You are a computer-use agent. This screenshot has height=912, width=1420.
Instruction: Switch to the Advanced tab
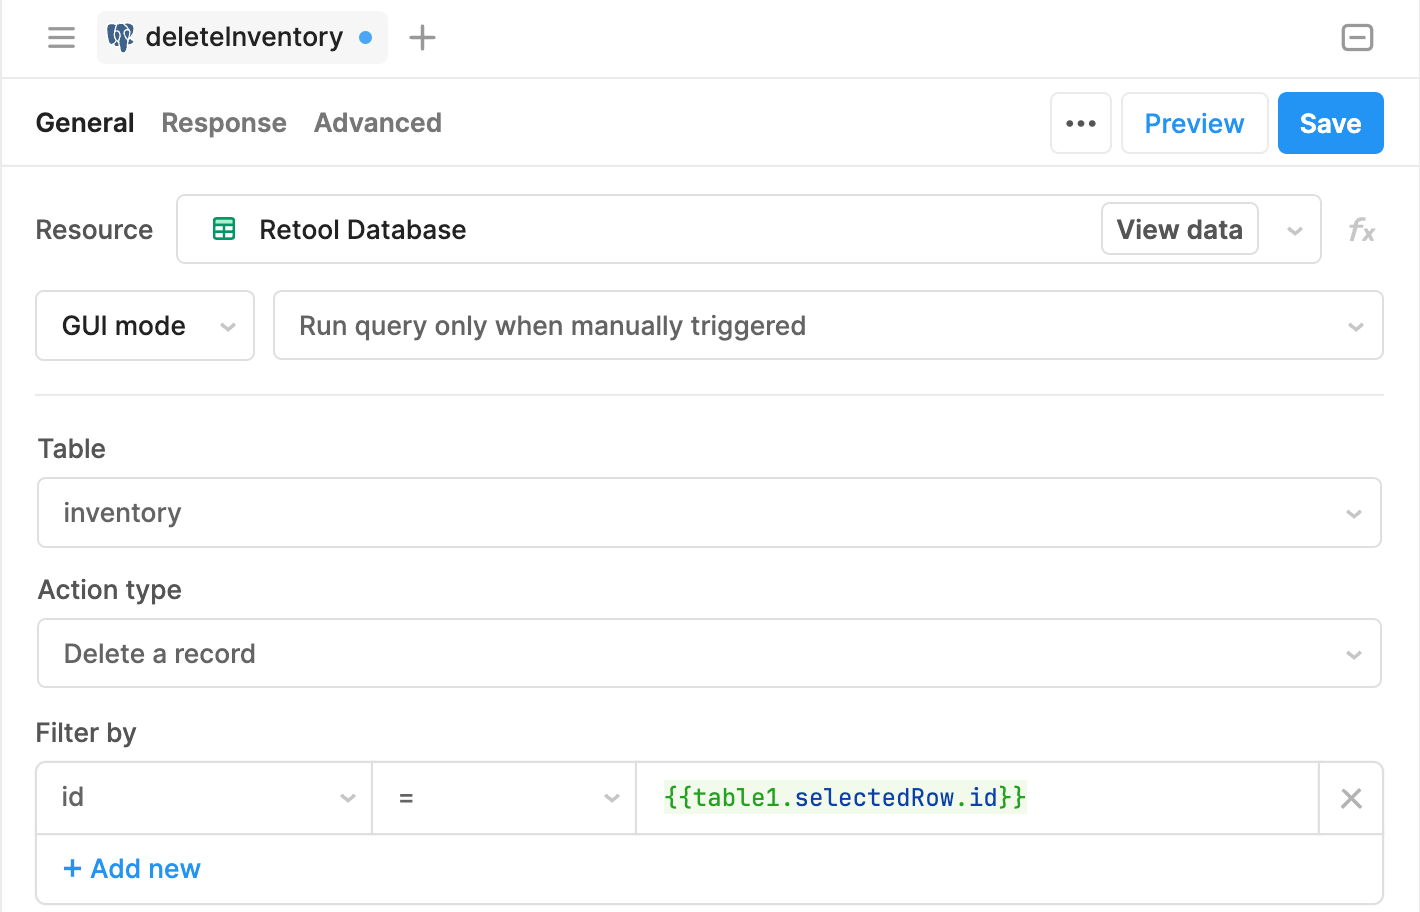(x=378, y=123)
